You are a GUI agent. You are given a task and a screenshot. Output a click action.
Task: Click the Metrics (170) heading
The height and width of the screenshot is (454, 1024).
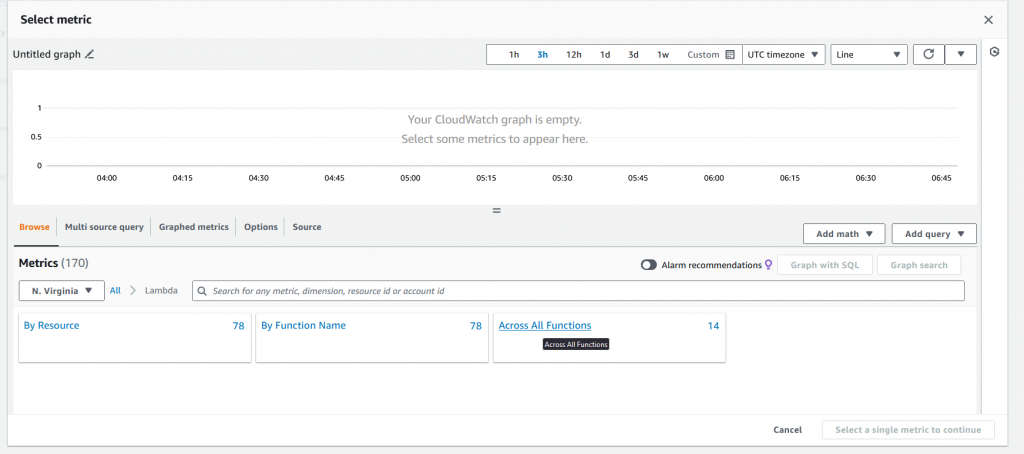pos(54,263)
